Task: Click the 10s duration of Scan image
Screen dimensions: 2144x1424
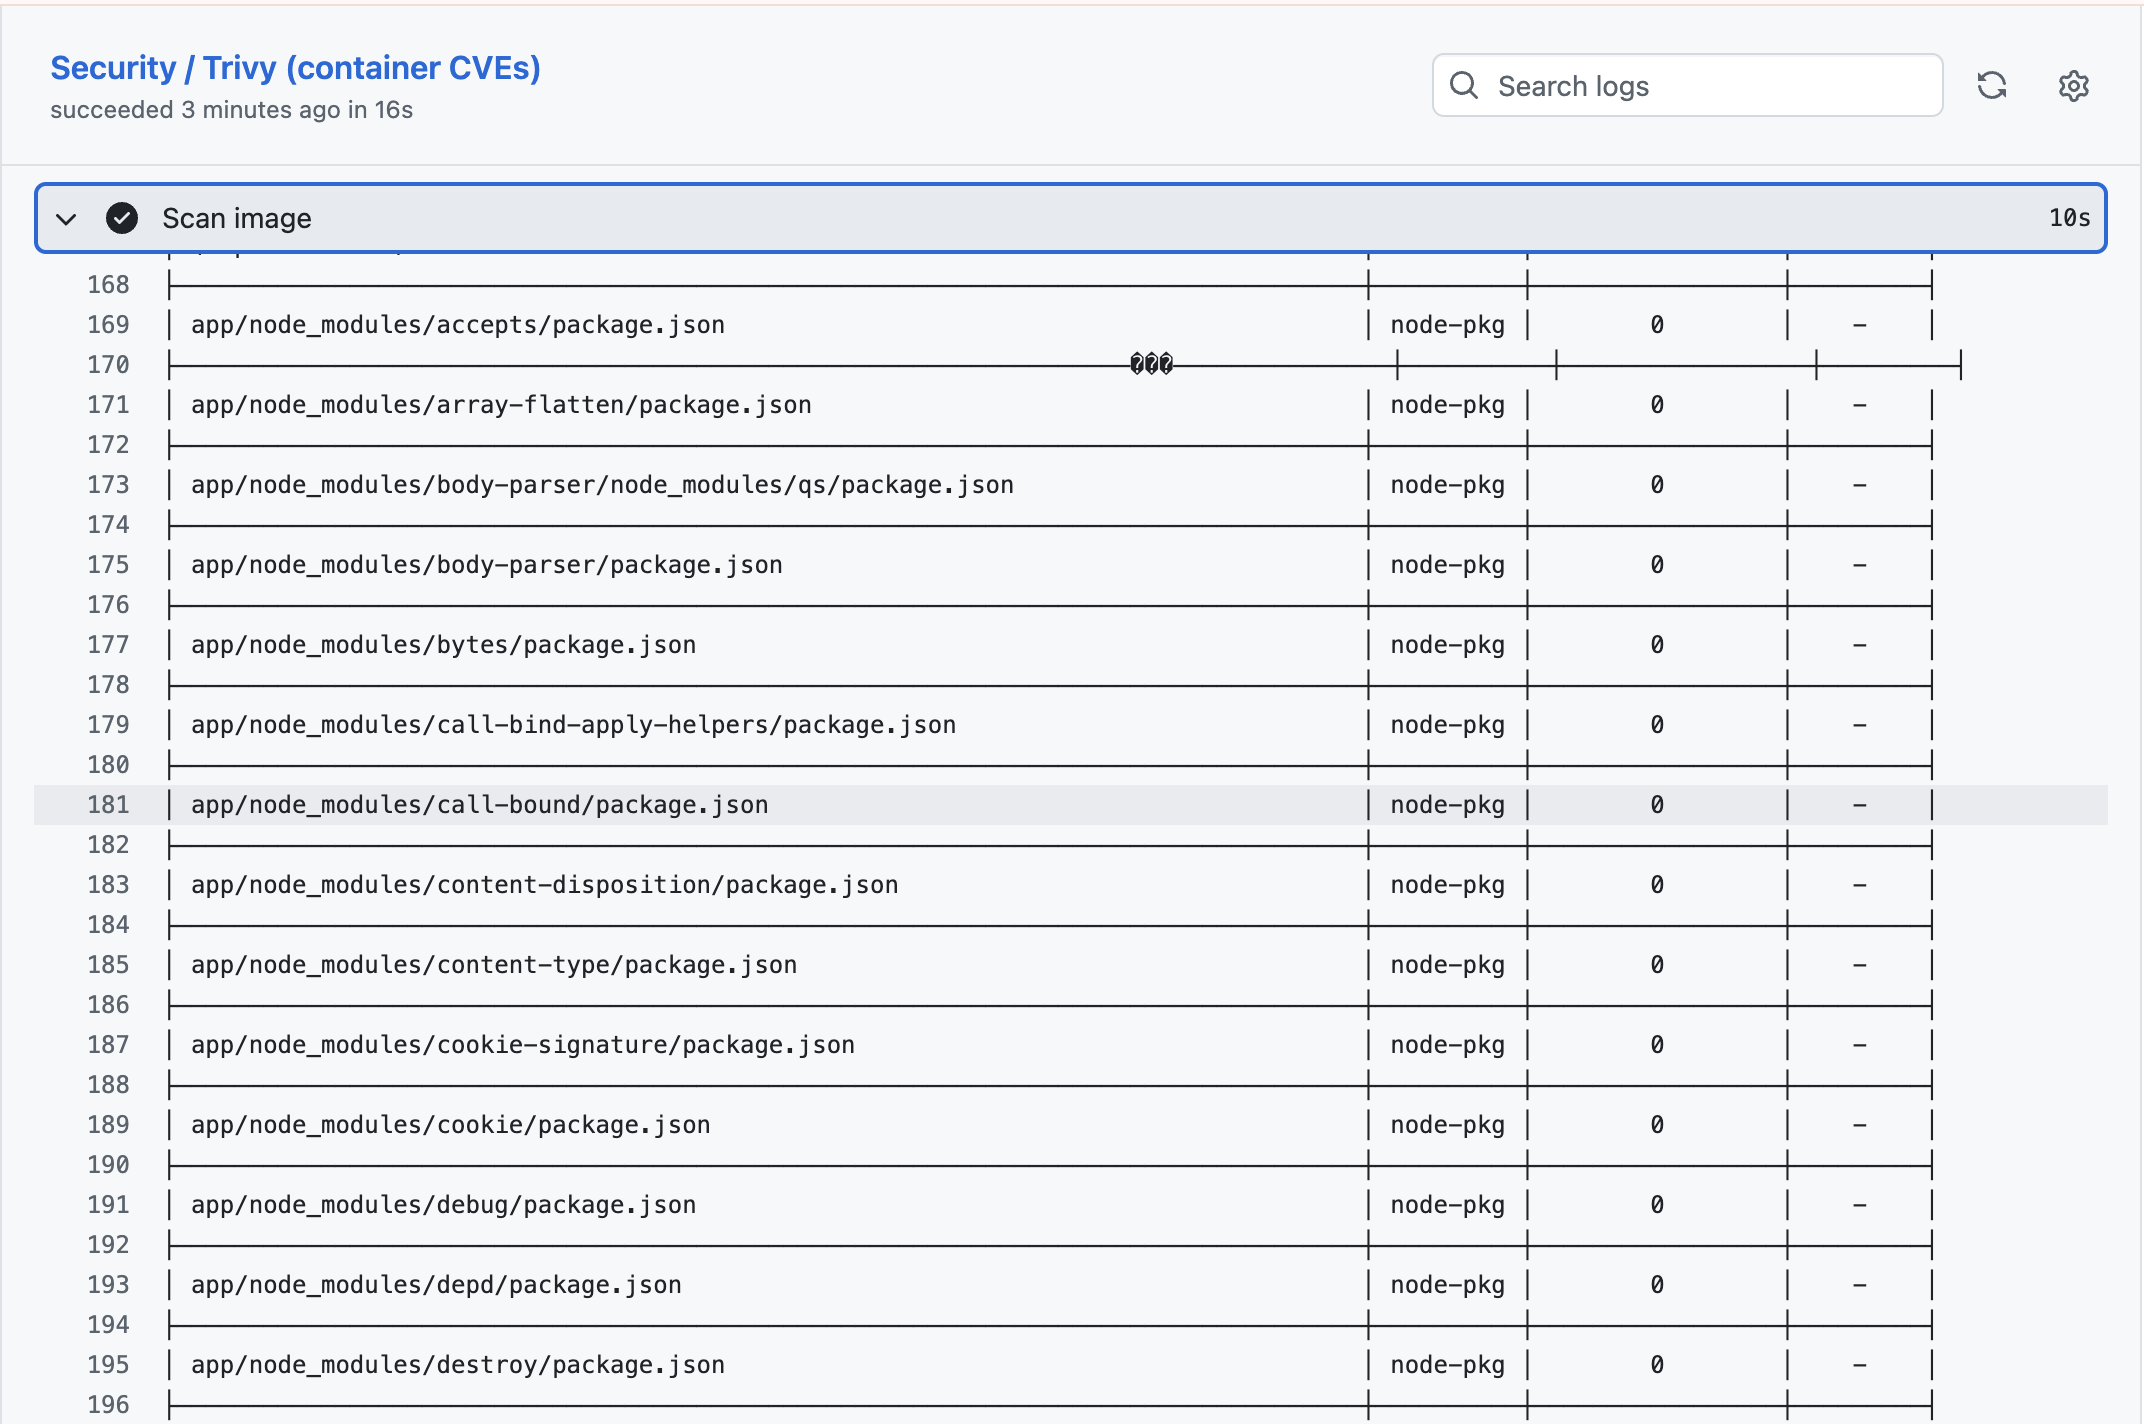Action: tap(2069, 218)
